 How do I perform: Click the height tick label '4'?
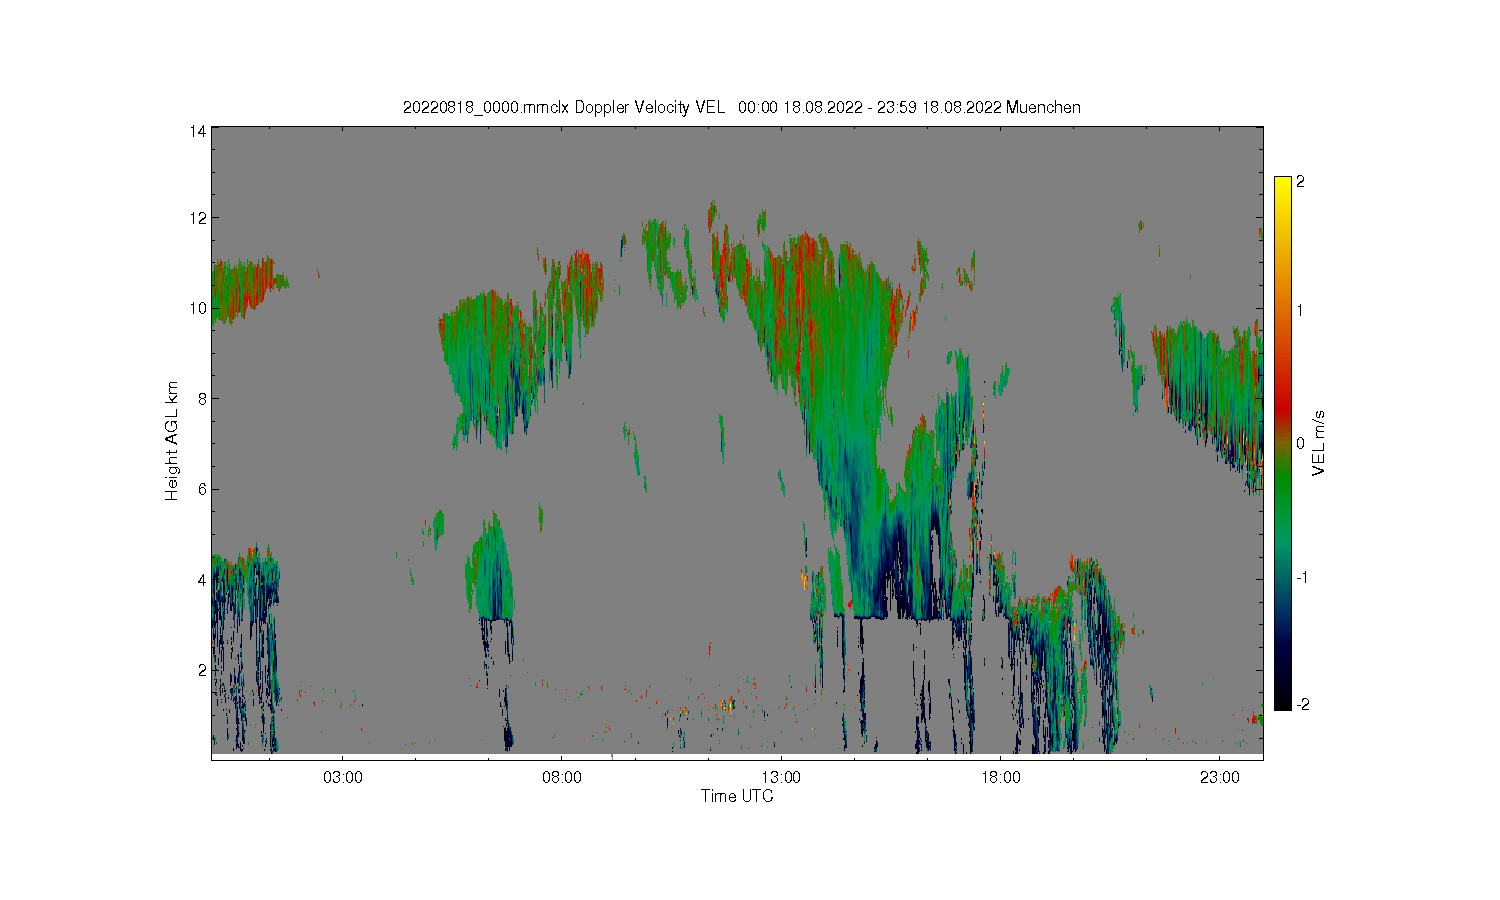(x=202, y=579)
